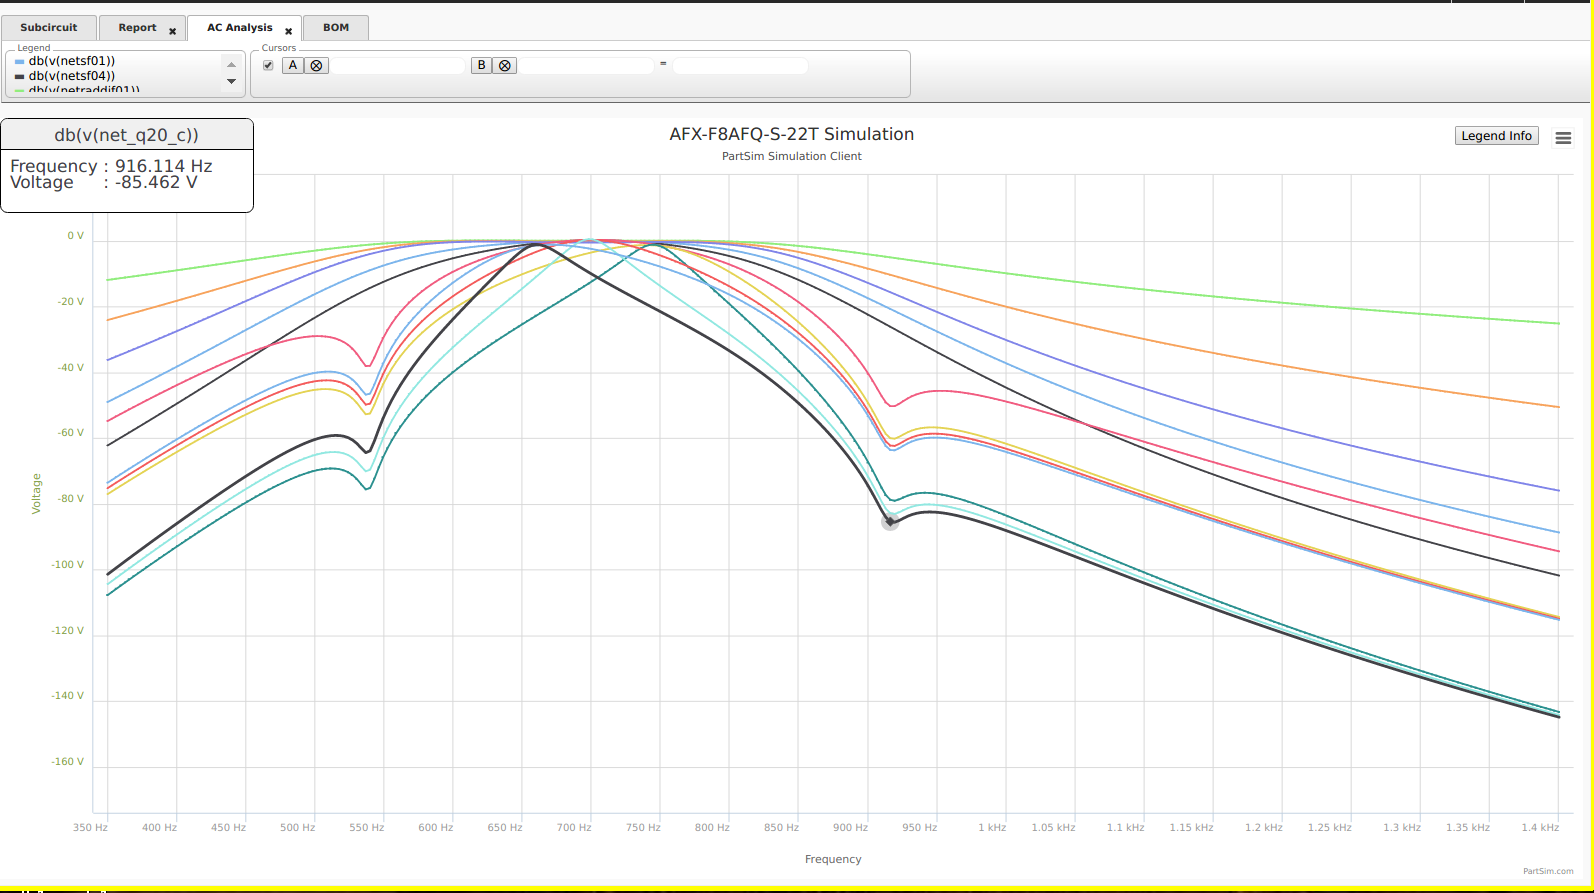Clear cursor B with its circled-X icon
The height and width of the screenshot is (893, 1594).
click(505, 66)
